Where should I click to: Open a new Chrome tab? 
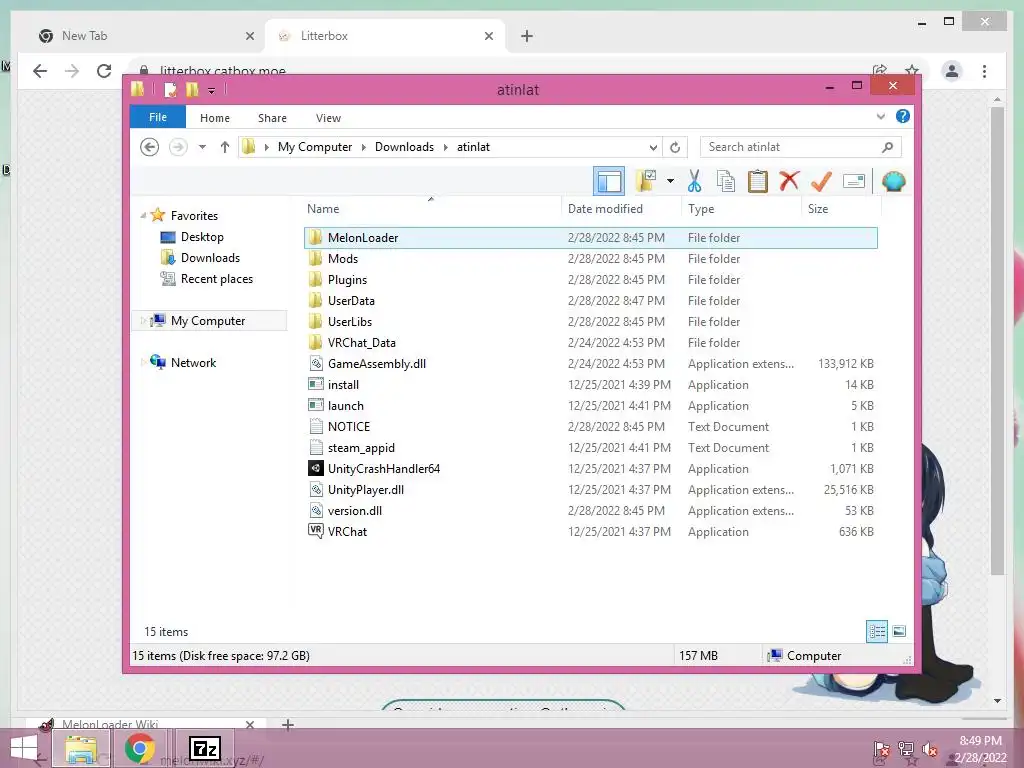pos(527,36)
